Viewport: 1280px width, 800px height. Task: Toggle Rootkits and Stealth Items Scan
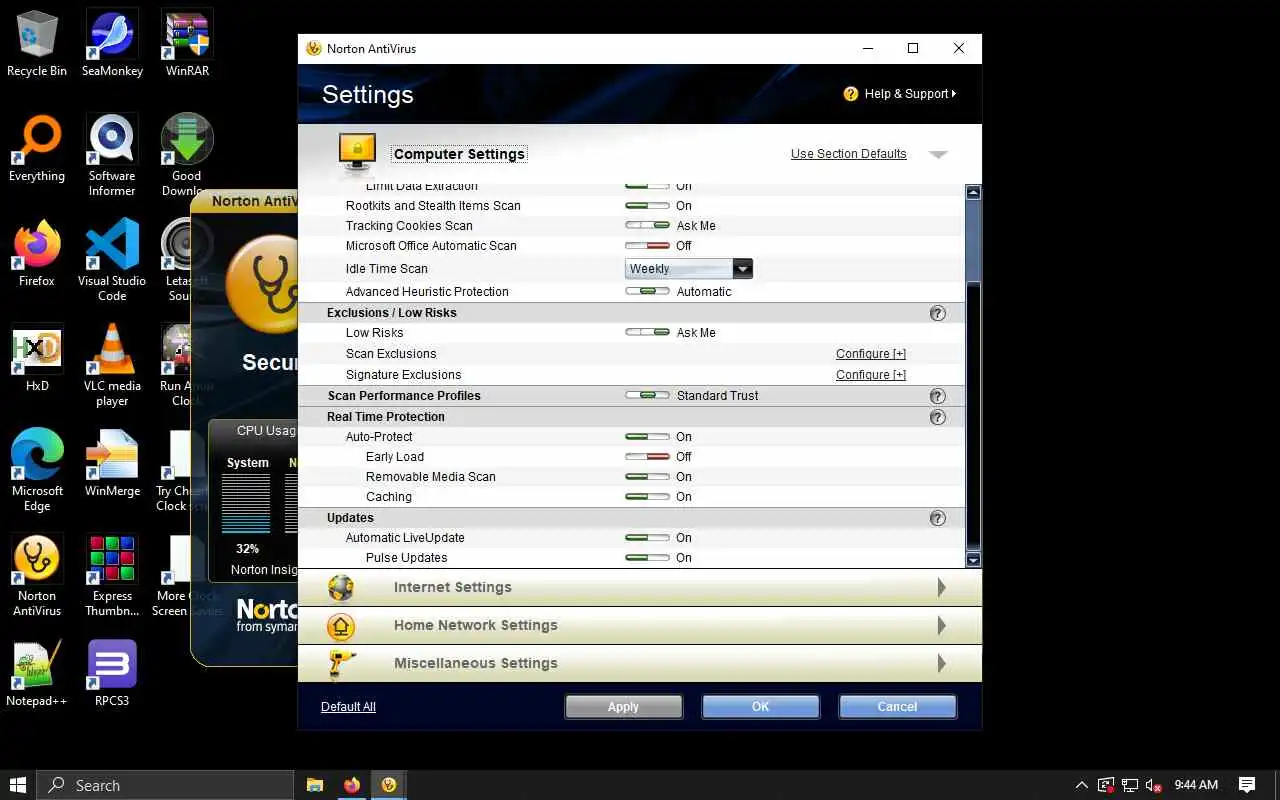[x=647, y=206]
